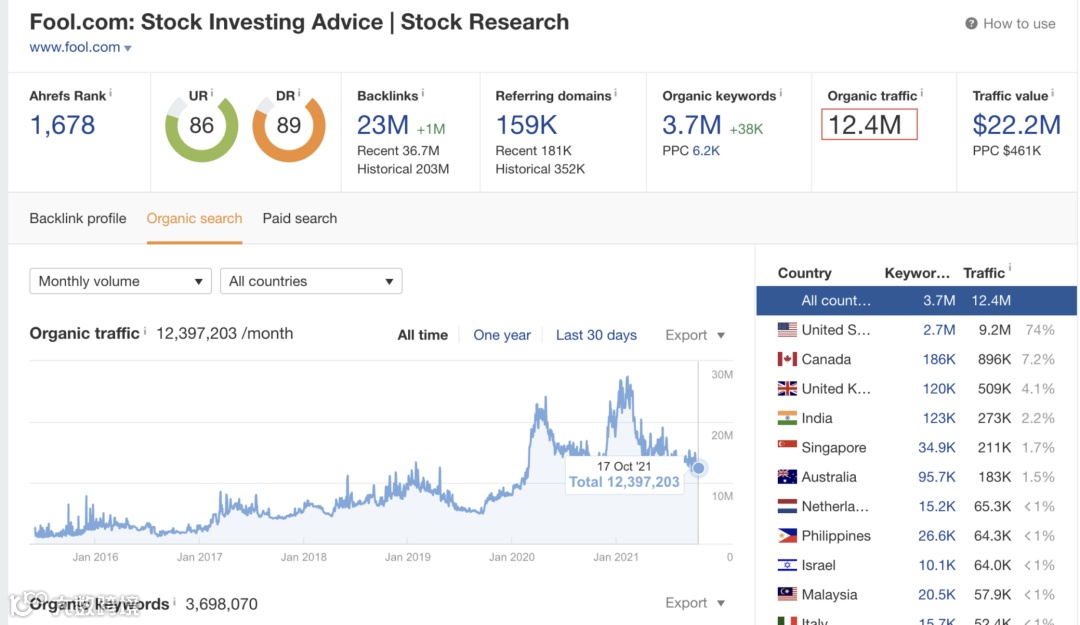Image resolution: width=1080 pixels, height=625 pixels.
Task: Open the 23M backlinks link
Action: click(x=383, y=125)
